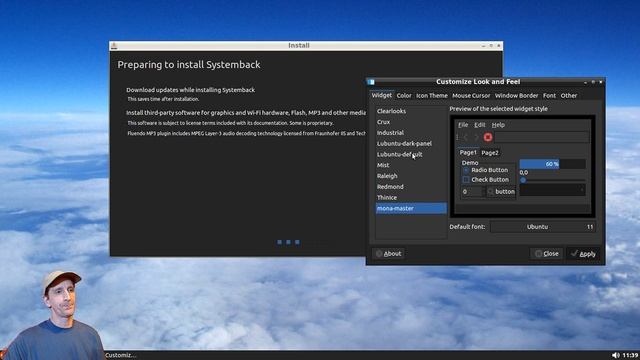Select the Thinice widget theme

click(411, 198)
